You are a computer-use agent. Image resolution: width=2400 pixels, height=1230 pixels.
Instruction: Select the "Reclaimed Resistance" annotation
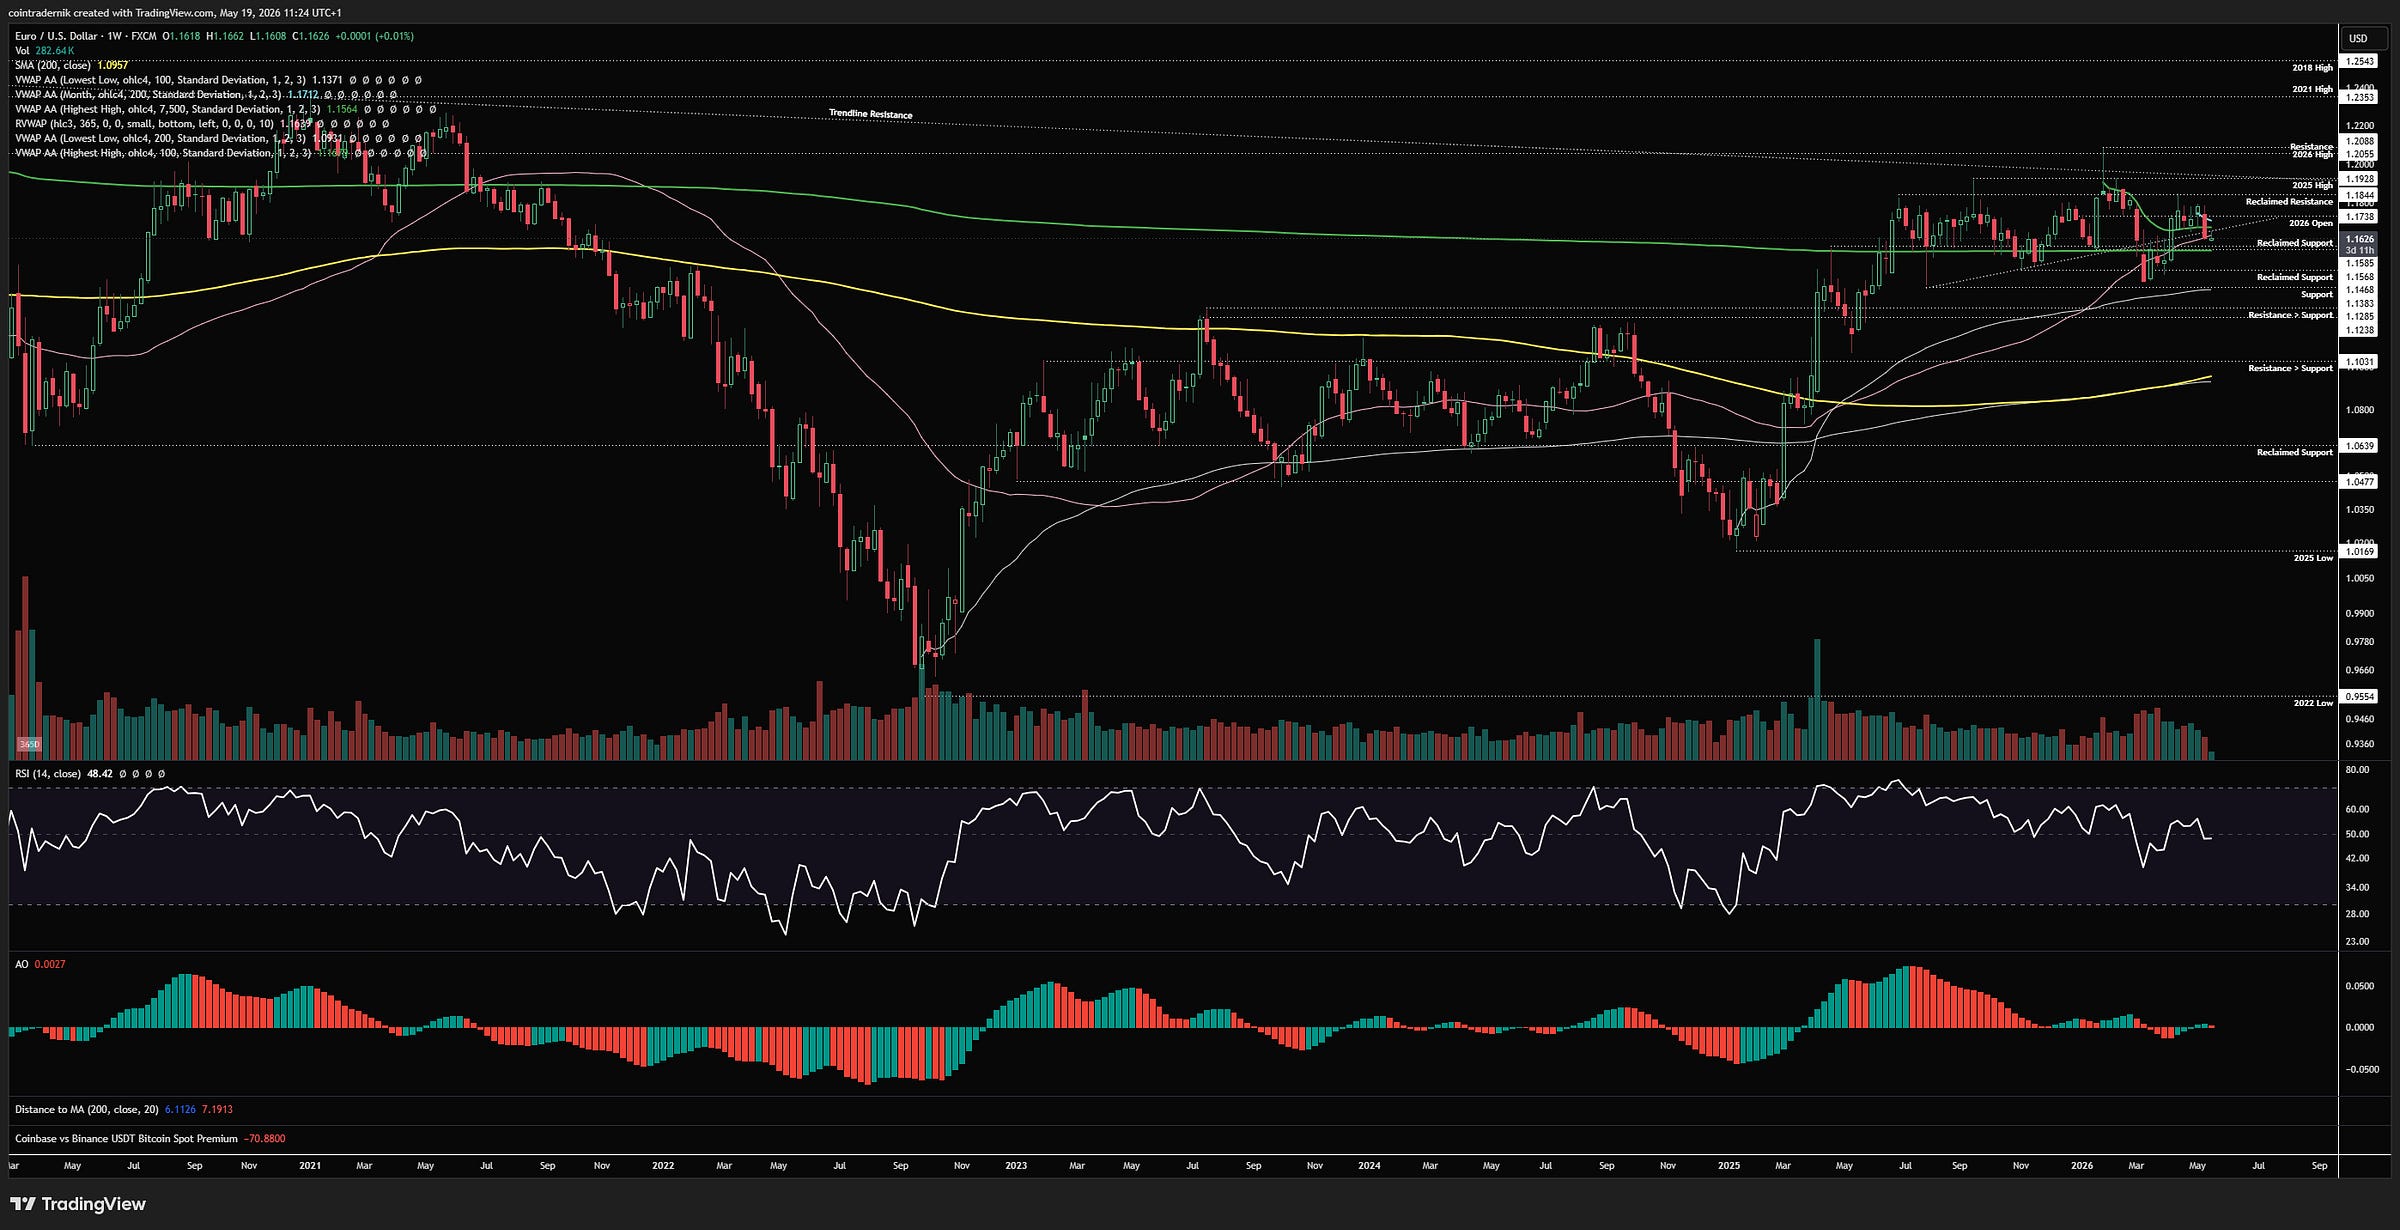(x=2289, y=202)
